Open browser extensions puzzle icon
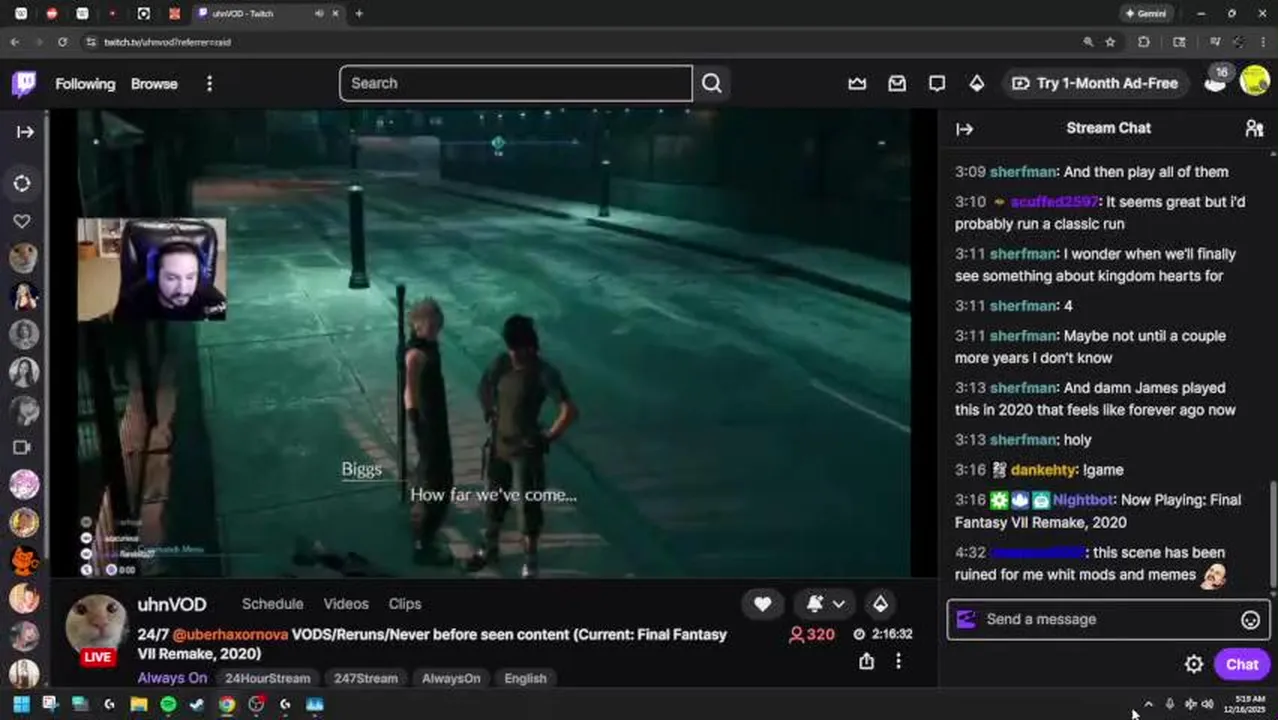The width and height of the screenshot is (1278, 720). [x=1144, y=42]
